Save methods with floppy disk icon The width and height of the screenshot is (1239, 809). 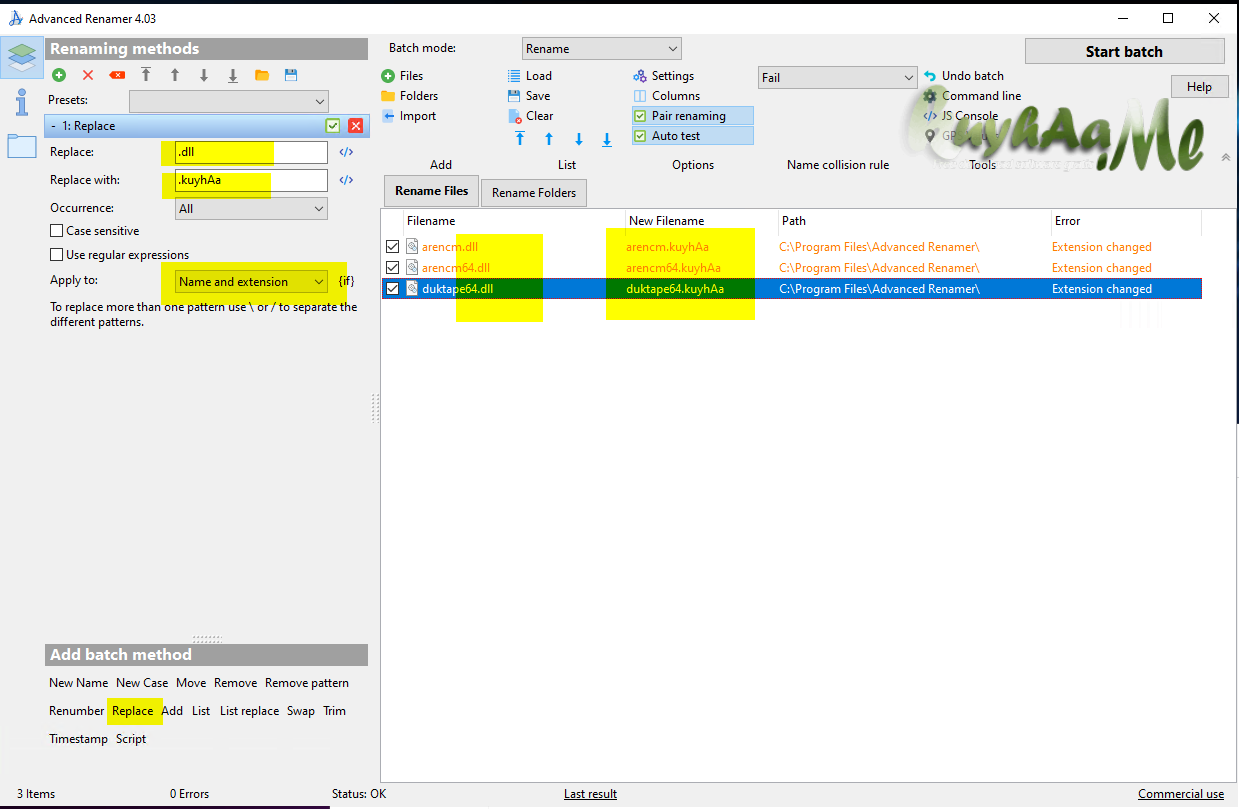[x=291, y=75]
